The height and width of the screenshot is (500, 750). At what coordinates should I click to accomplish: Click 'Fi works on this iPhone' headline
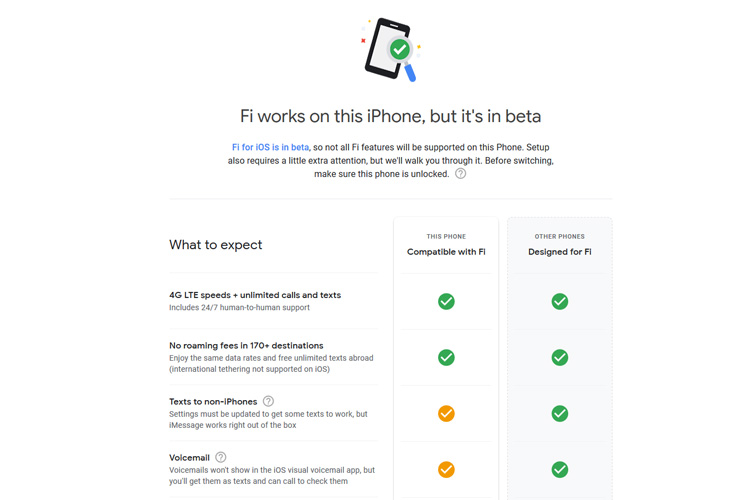390,116
